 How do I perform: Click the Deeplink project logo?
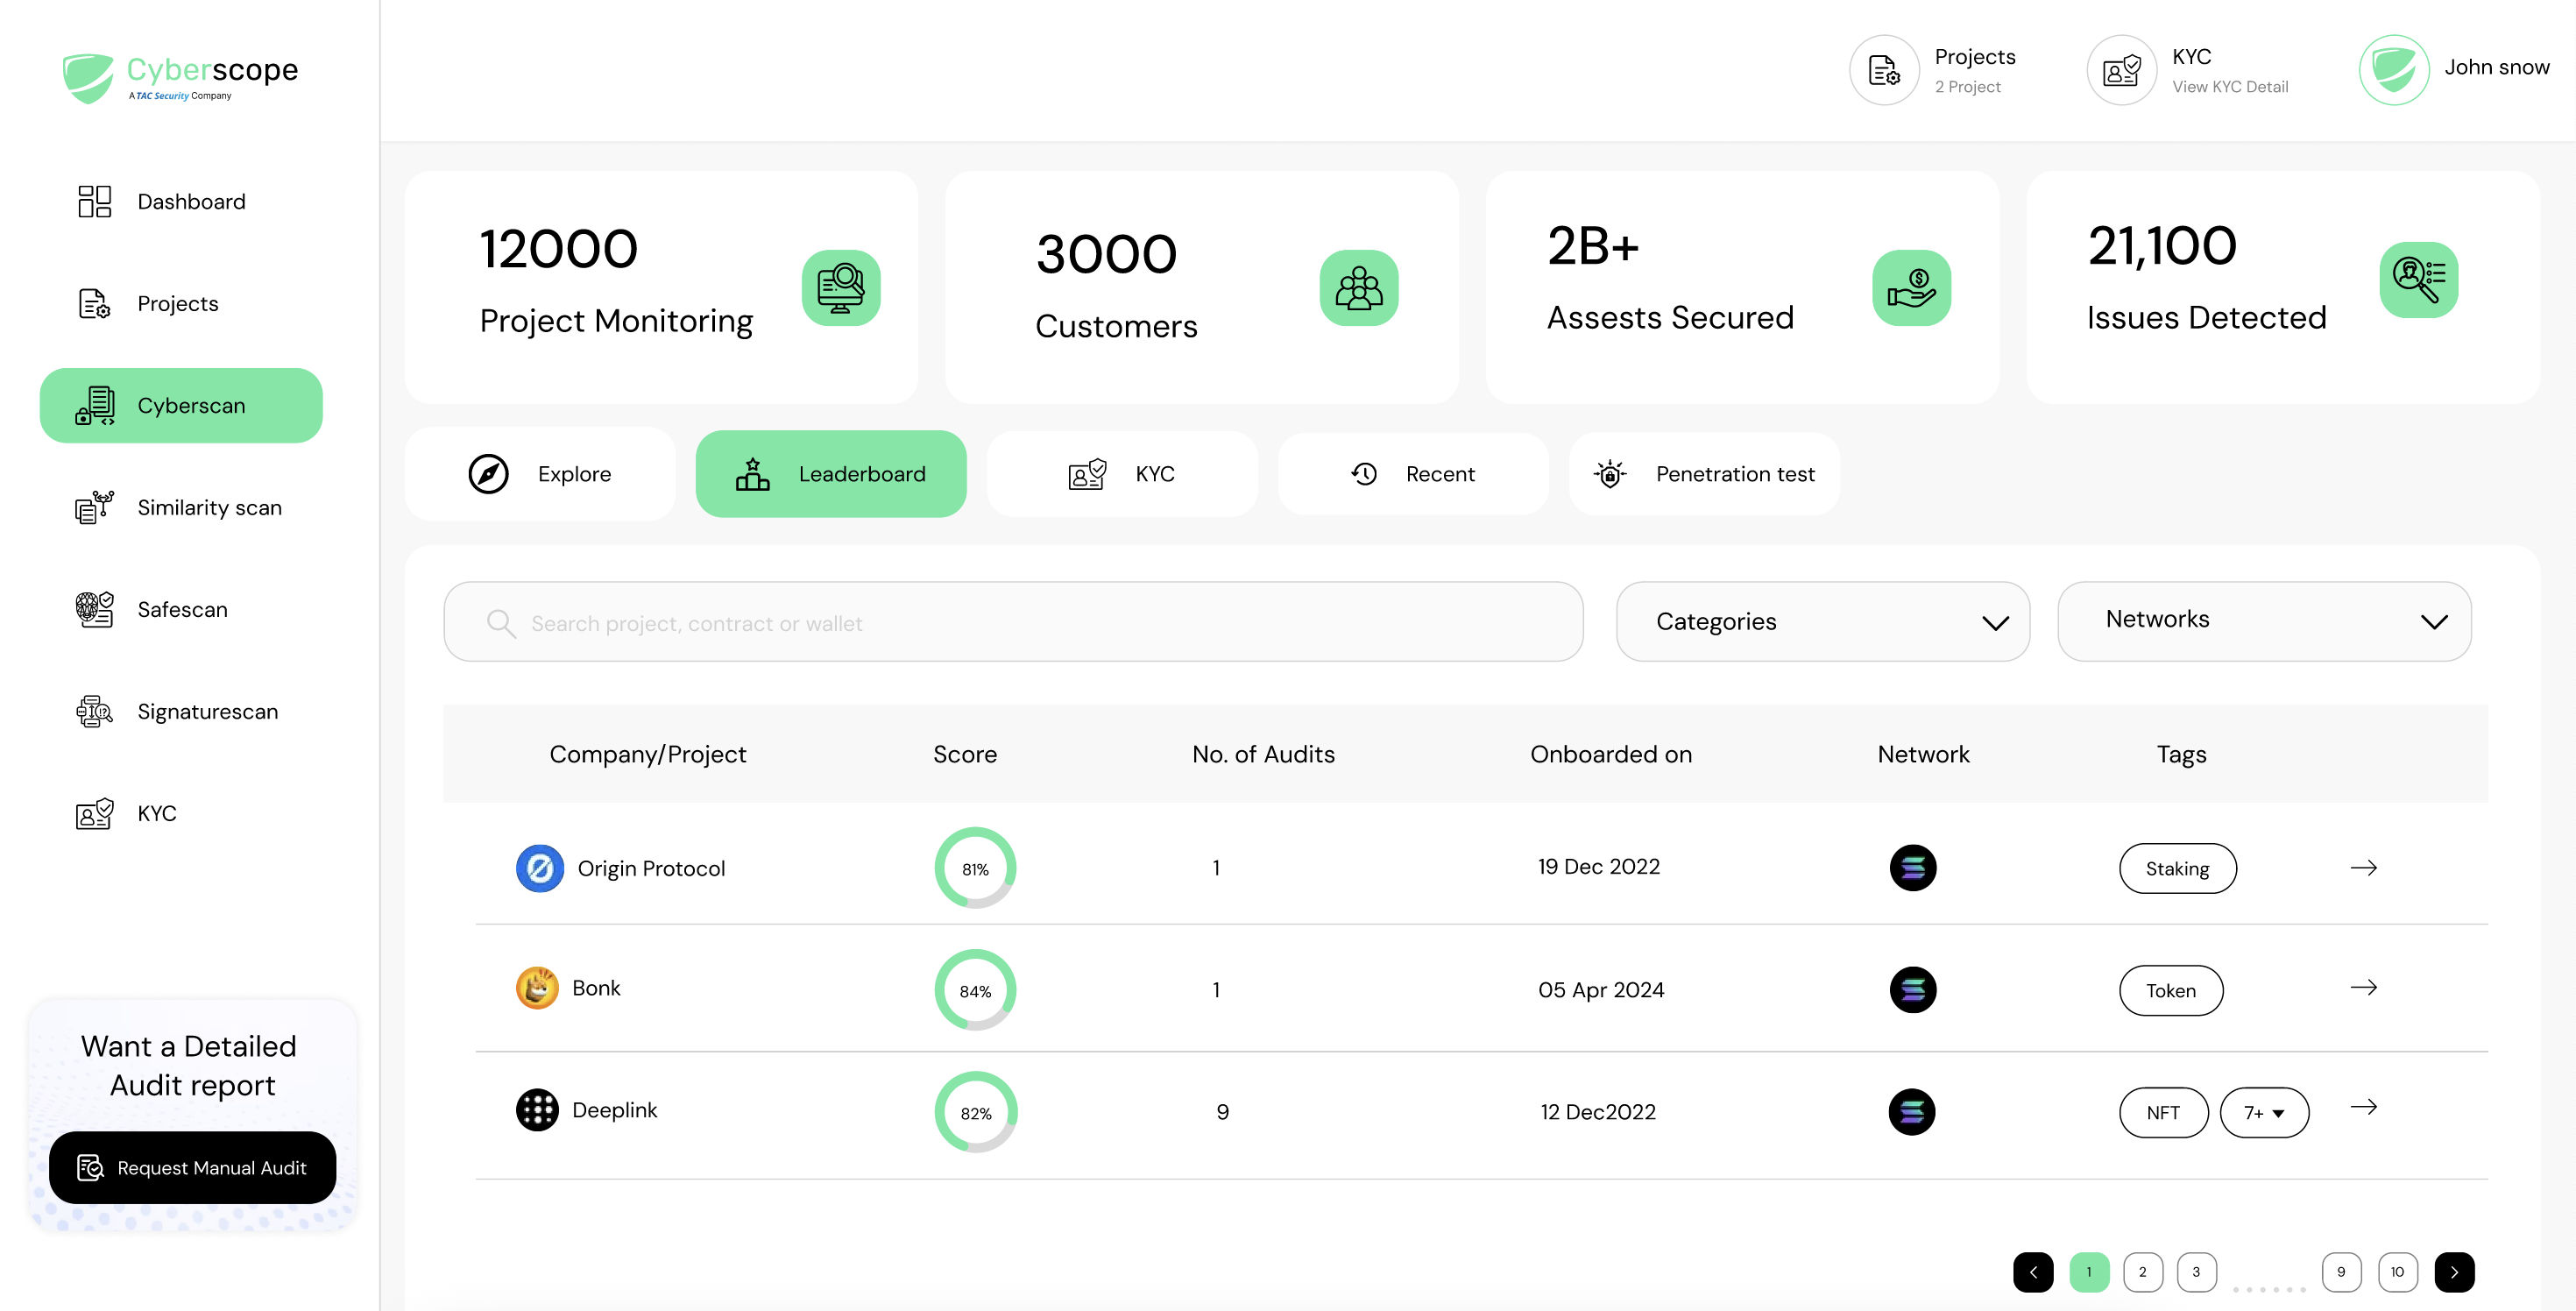(x=537, y=1110)
